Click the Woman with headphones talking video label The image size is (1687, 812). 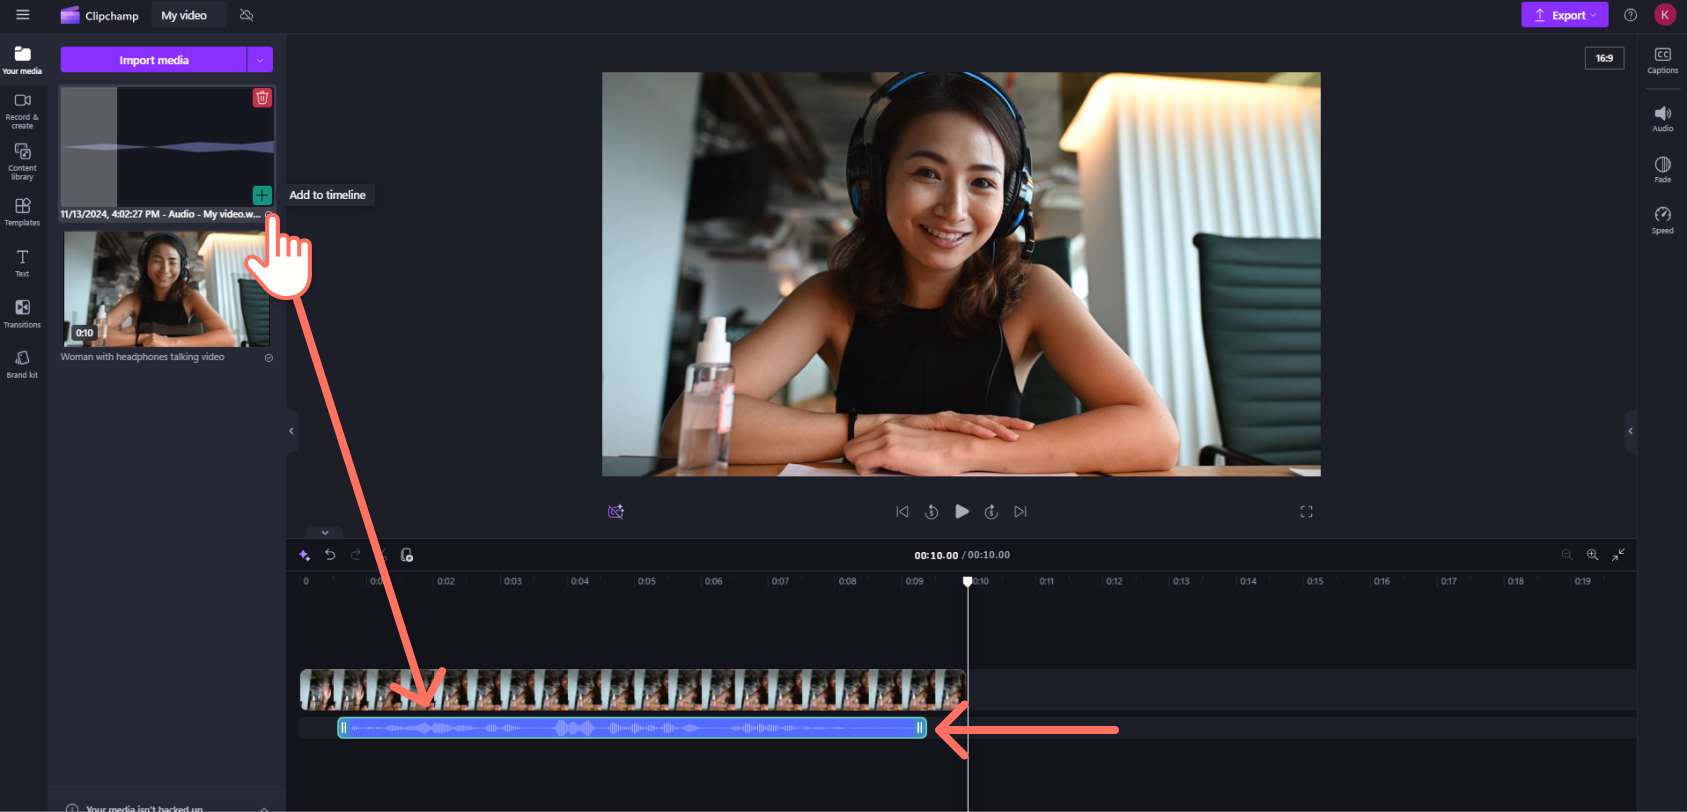pyautogui.click(x=142, y=357)
